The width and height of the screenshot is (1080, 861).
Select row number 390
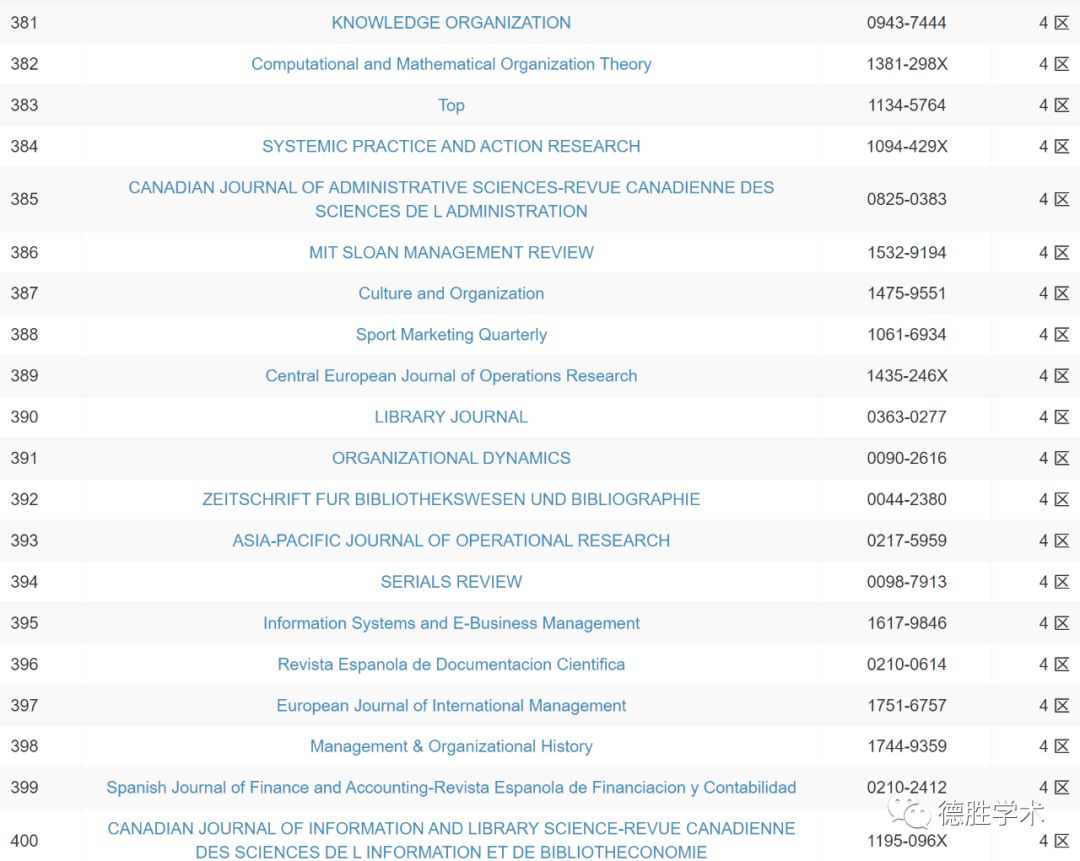(x=24, y=417)
